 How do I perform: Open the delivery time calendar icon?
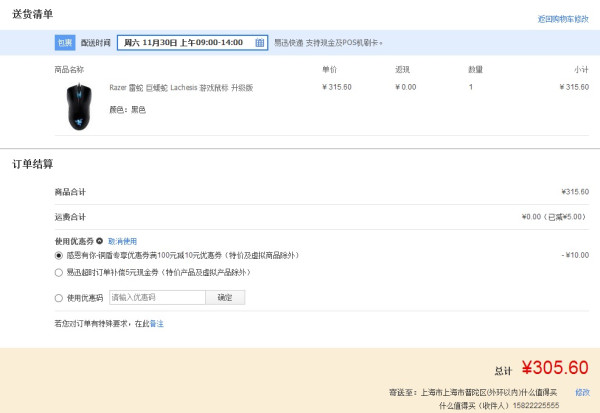point(259,42)
